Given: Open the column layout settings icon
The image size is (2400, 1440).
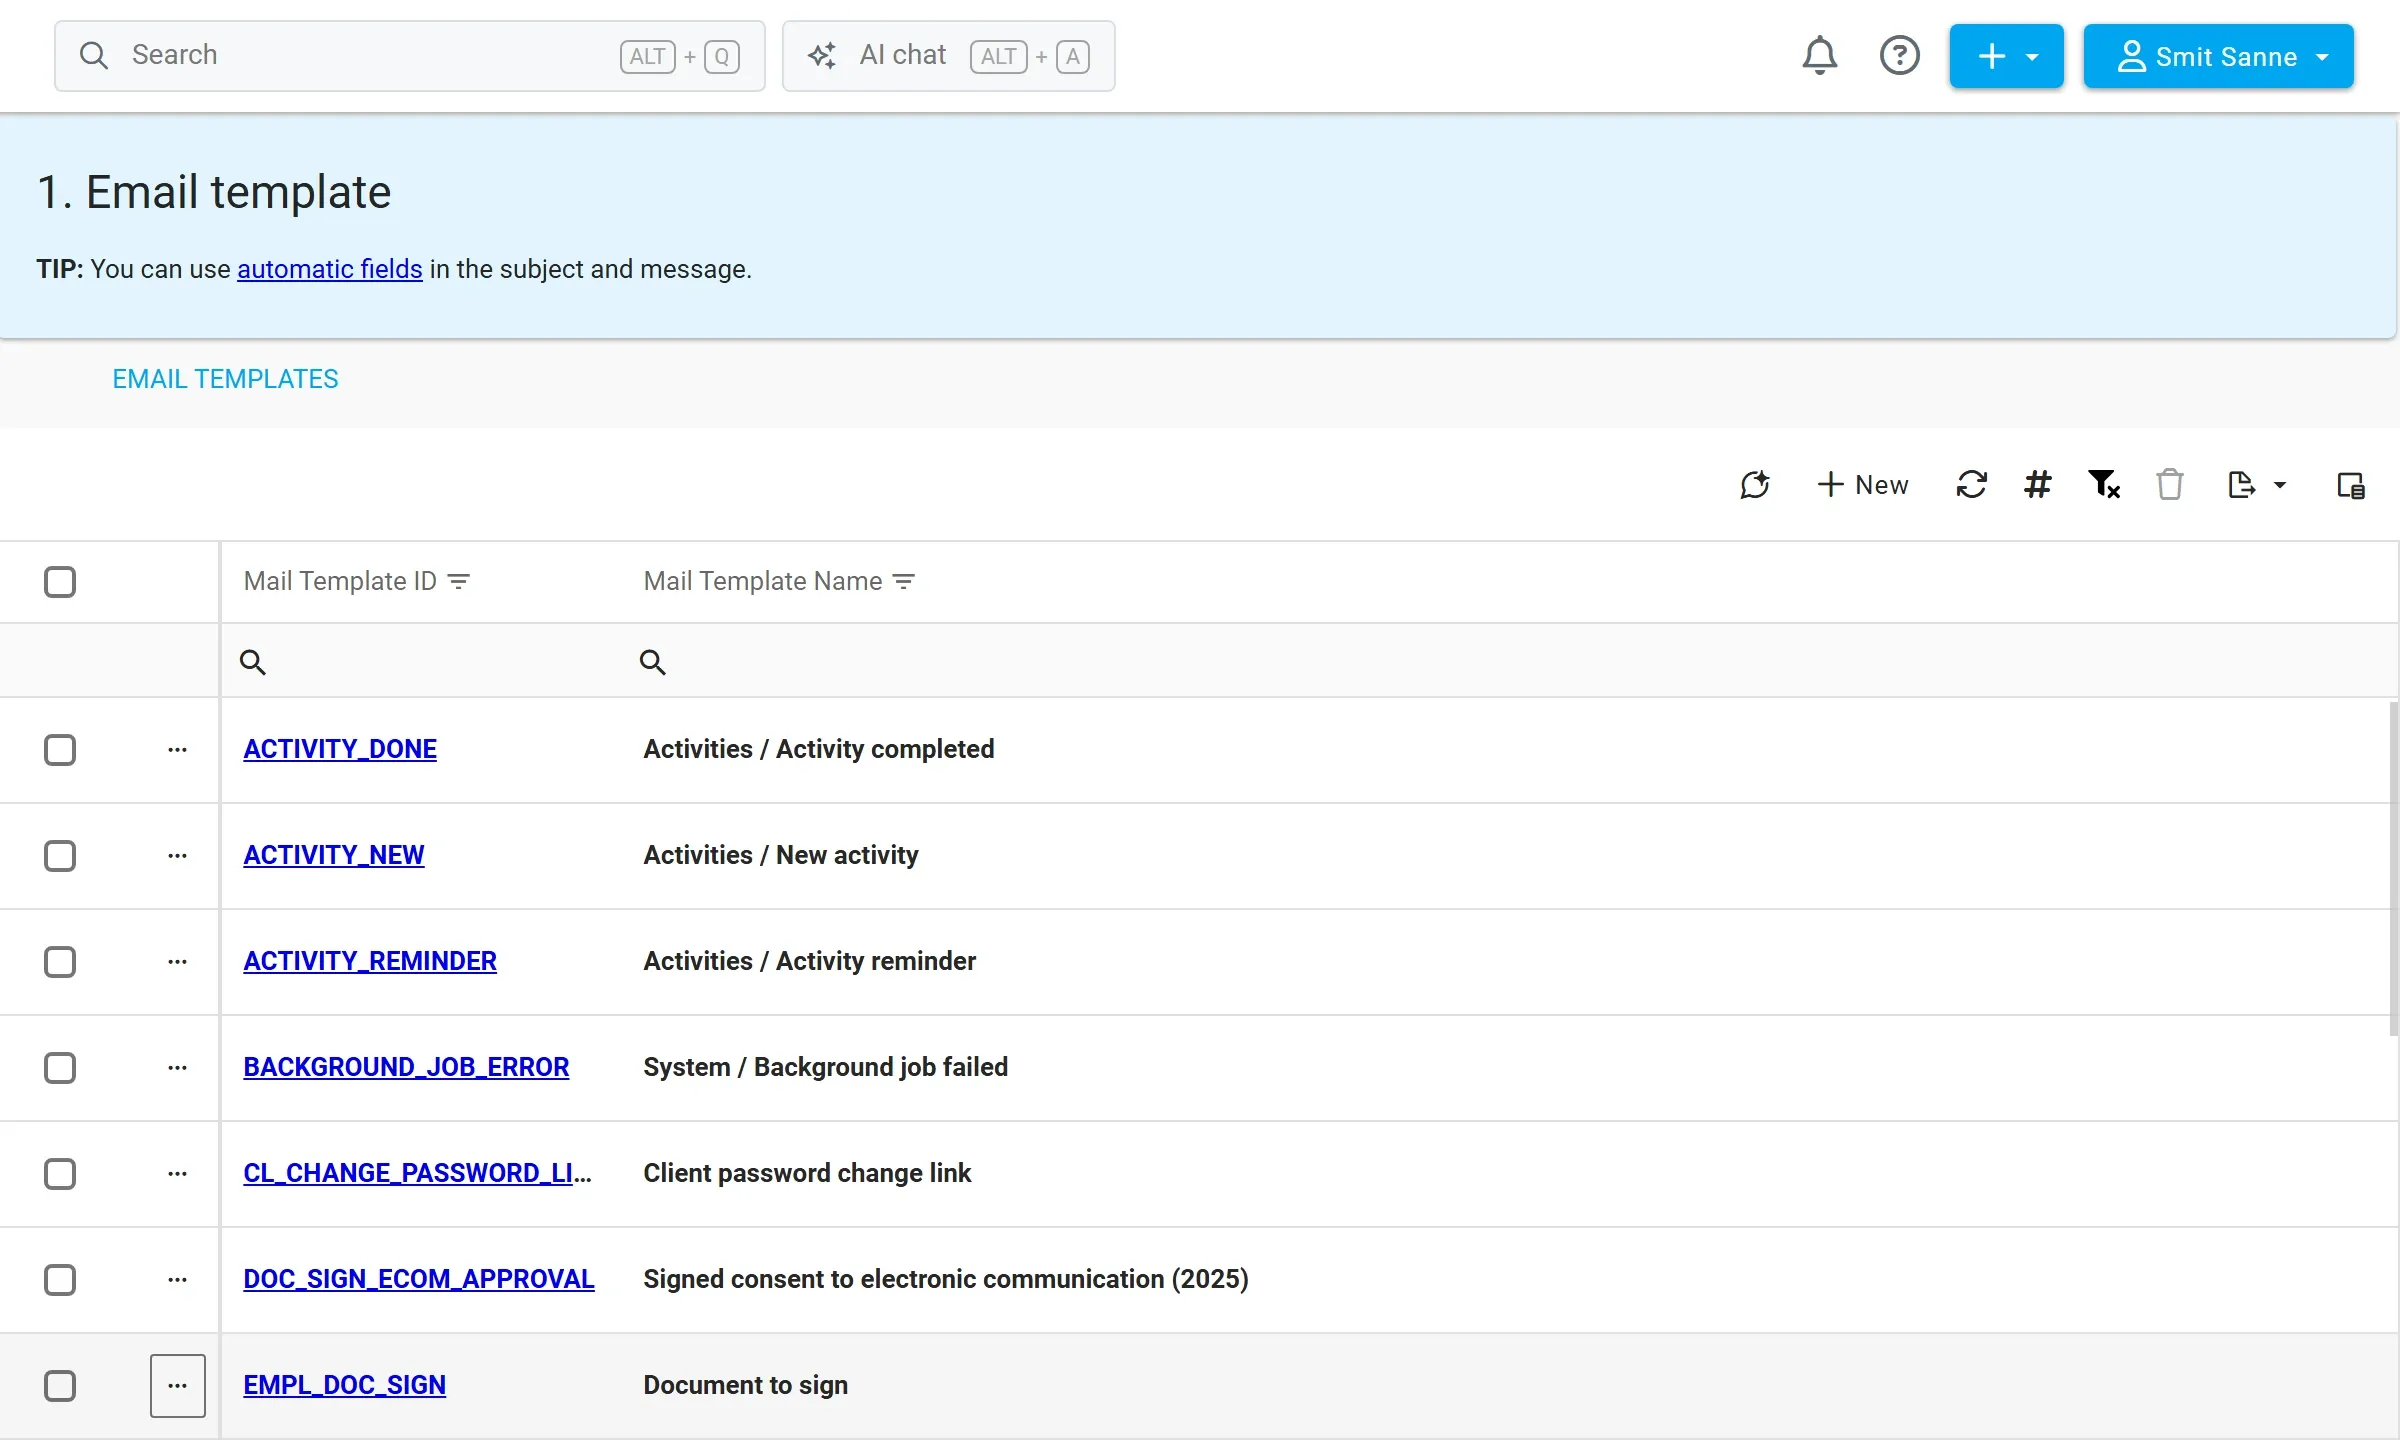Looking at the screenshot, I should coord(2351,485).
